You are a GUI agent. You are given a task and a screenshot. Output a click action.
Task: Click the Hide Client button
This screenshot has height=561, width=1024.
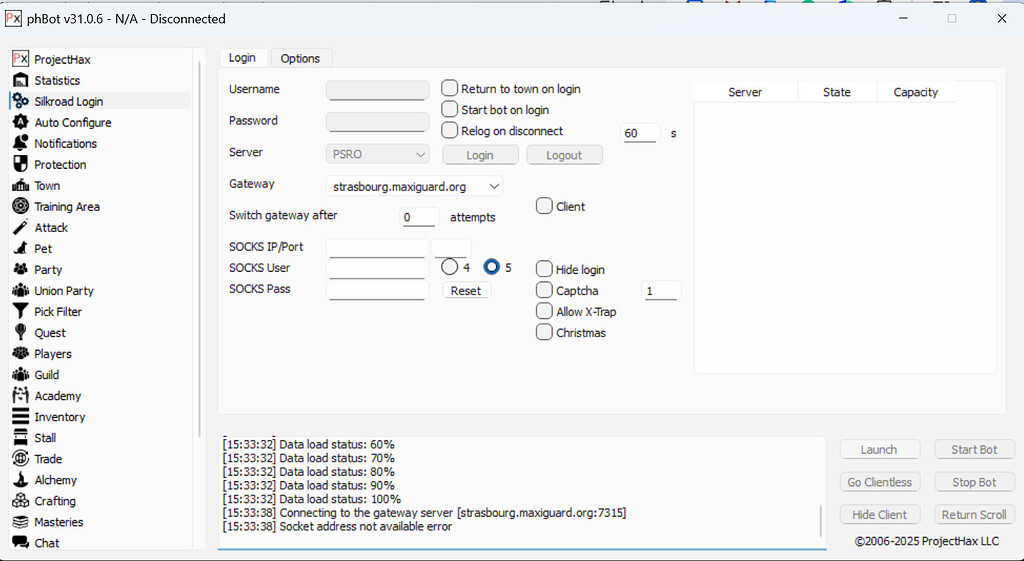(880, 515)
